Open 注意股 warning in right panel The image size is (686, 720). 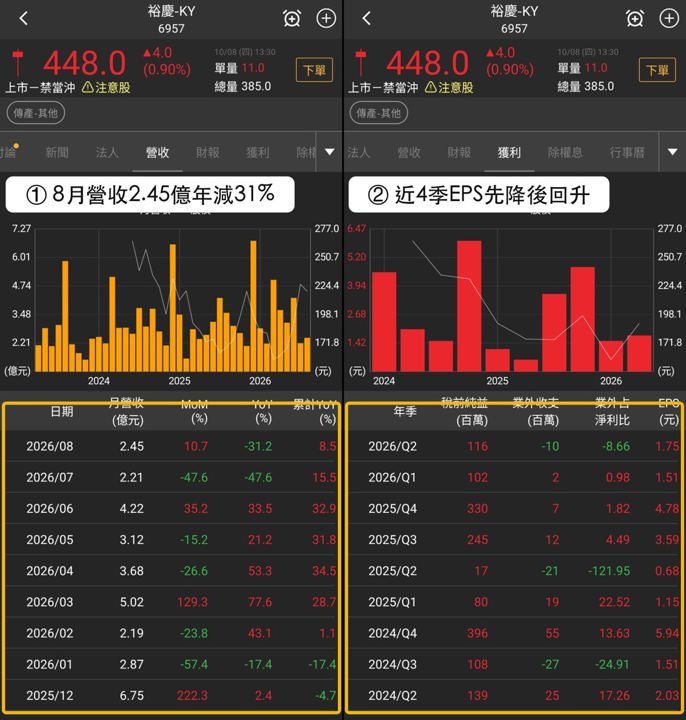tap(449, 87)
